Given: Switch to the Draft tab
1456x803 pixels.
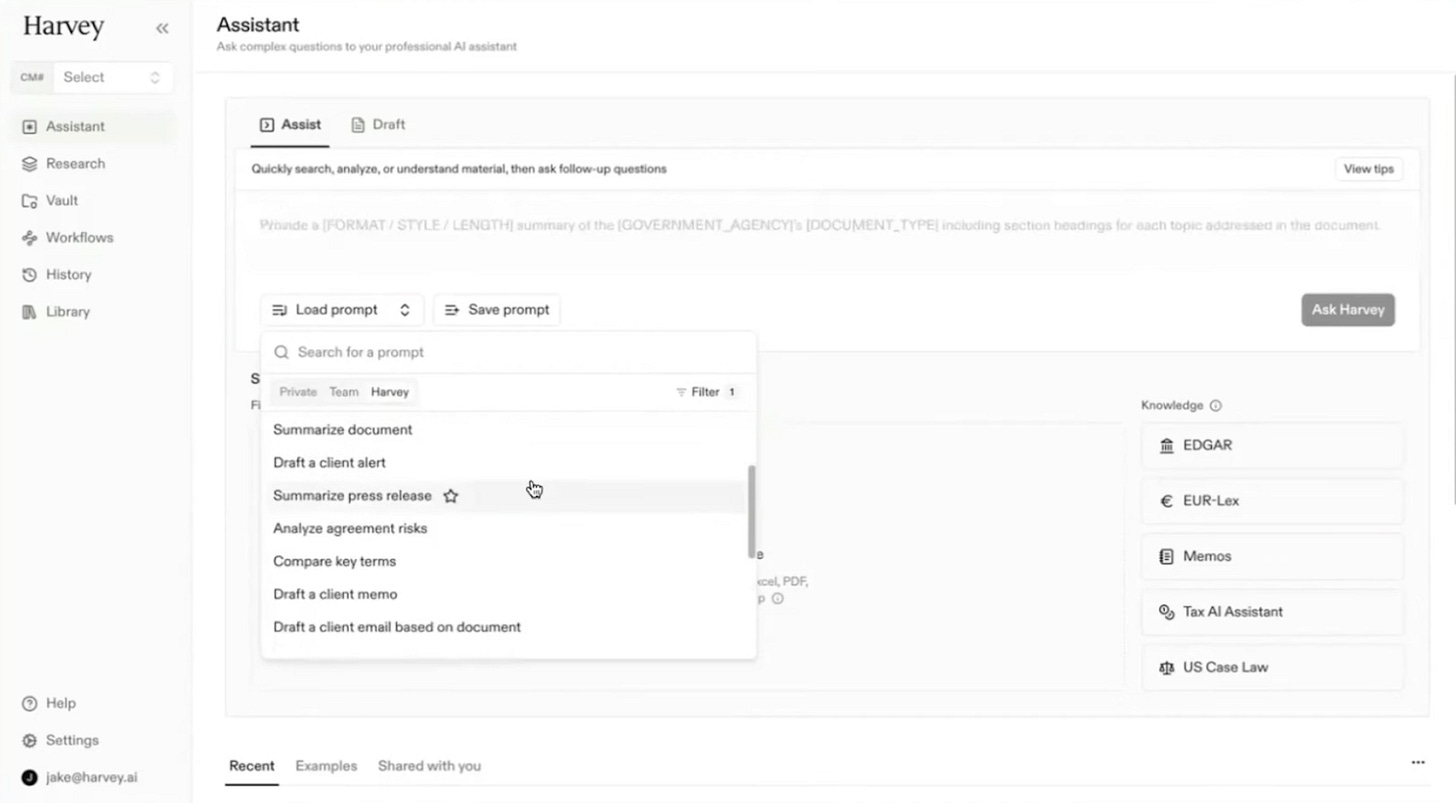Looking at the screenshot, I should [378, 125].
